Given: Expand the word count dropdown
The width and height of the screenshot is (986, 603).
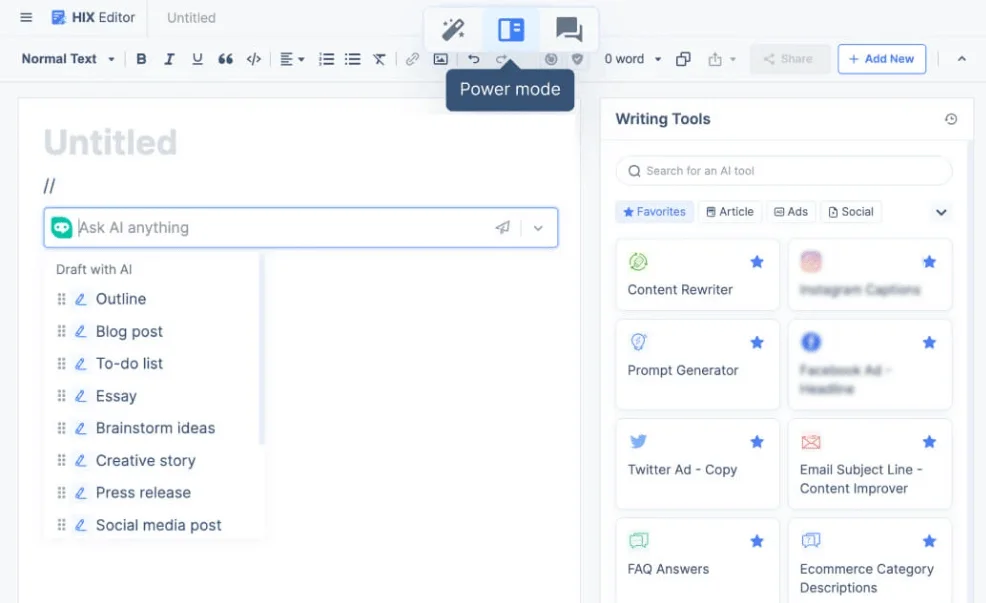Looking at the screenshot, I should (x=632, y=59).
